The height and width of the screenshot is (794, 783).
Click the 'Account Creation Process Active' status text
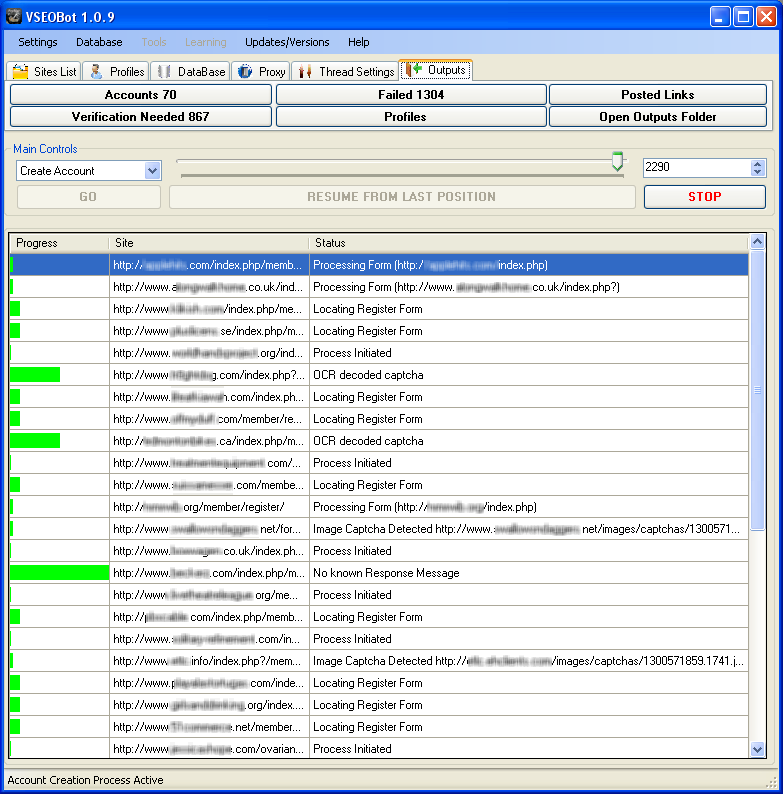point(85,780)
